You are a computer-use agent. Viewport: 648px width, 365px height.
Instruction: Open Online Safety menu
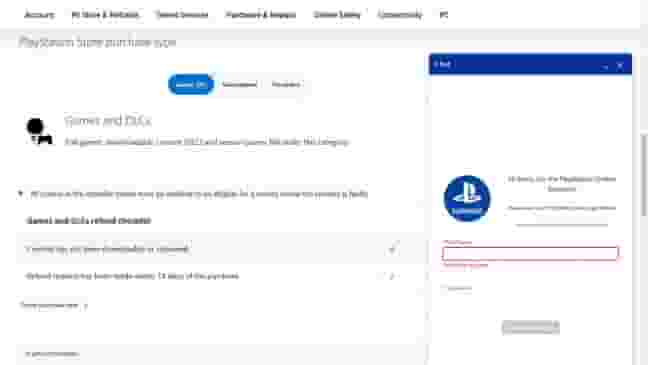pos(337,15)
